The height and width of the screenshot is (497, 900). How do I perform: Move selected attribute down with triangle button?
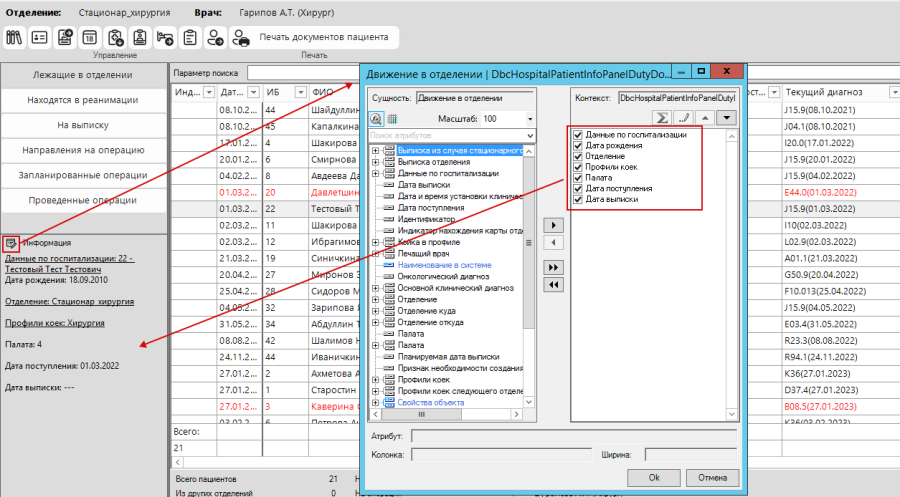tap(727, 118)
